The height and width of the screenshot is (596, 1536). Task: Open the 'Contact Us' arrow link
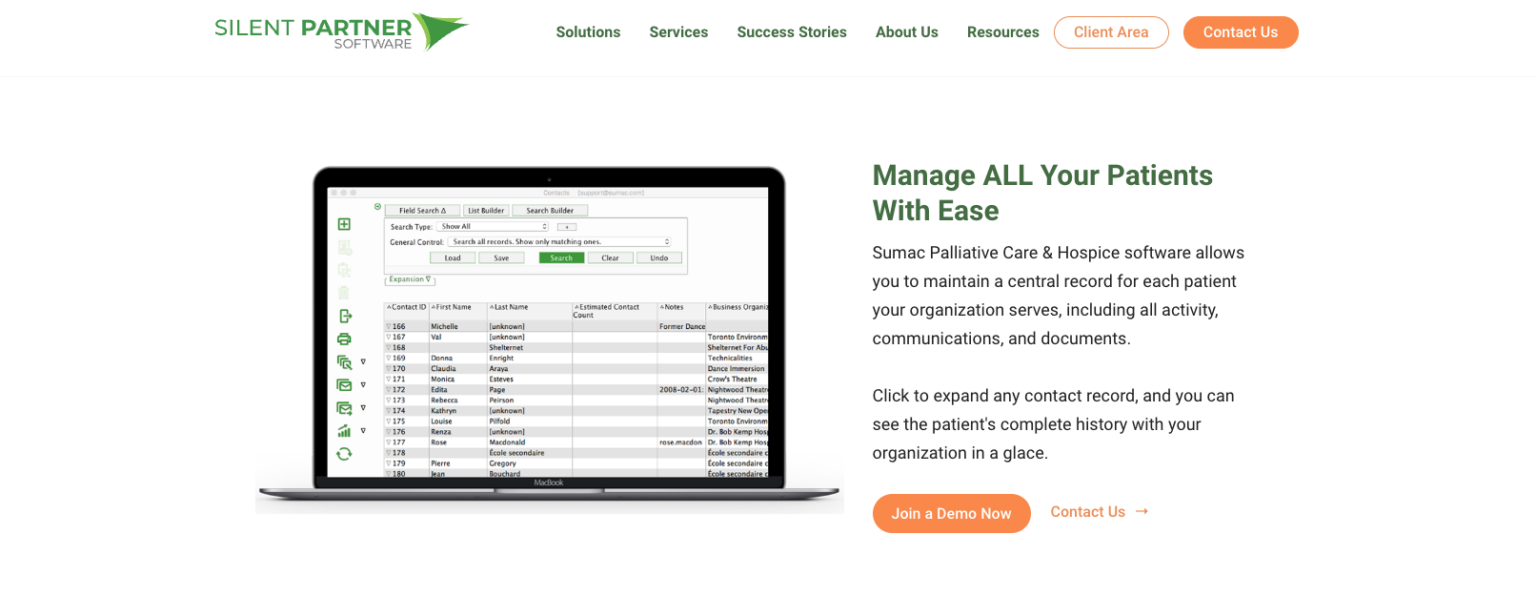[1098, 511]
